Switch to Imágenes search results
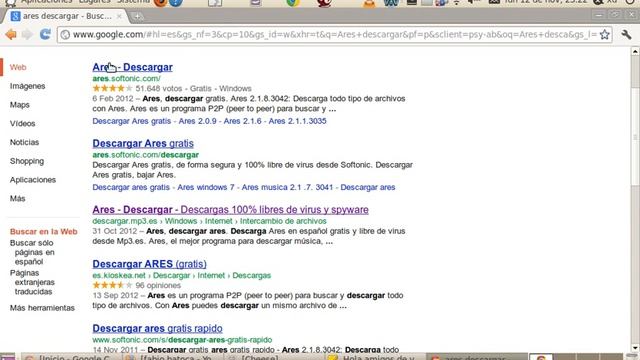This screenshot has width=640, height=360. coord(27,86)
